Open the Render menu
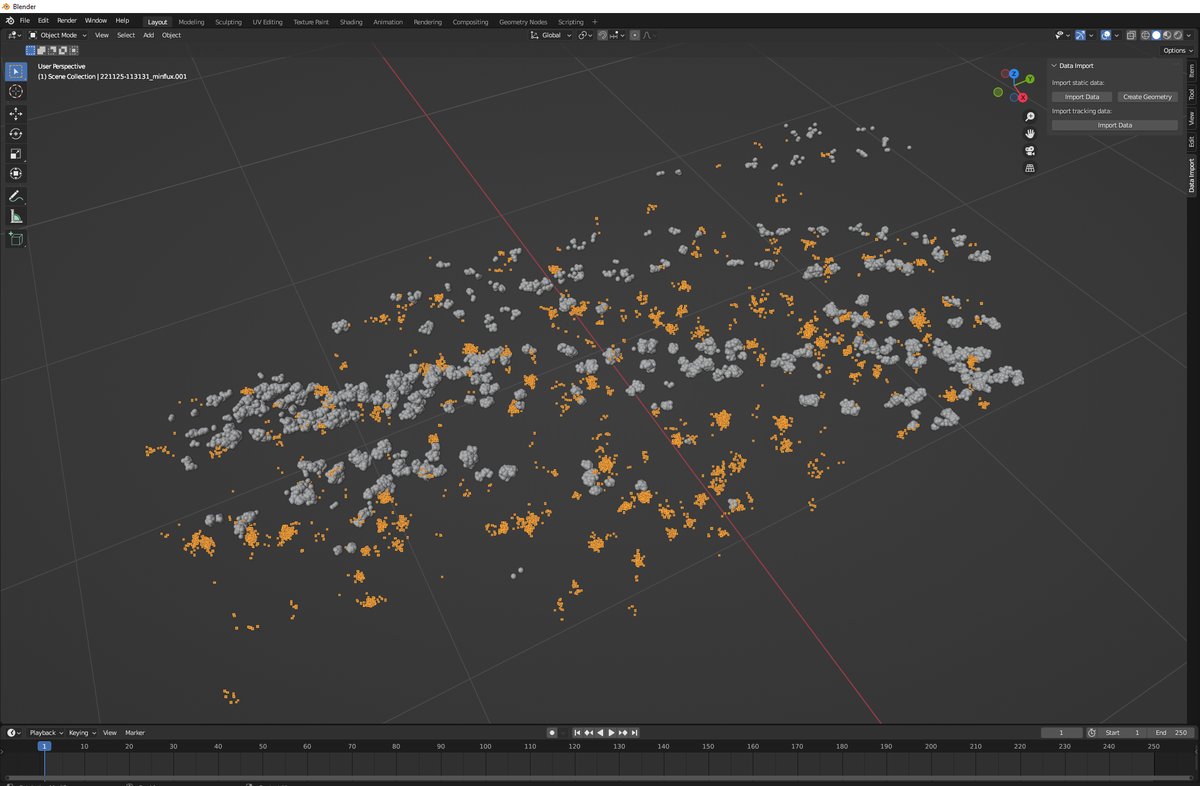Screen dimensions: 1200x786 click(67, 21)
